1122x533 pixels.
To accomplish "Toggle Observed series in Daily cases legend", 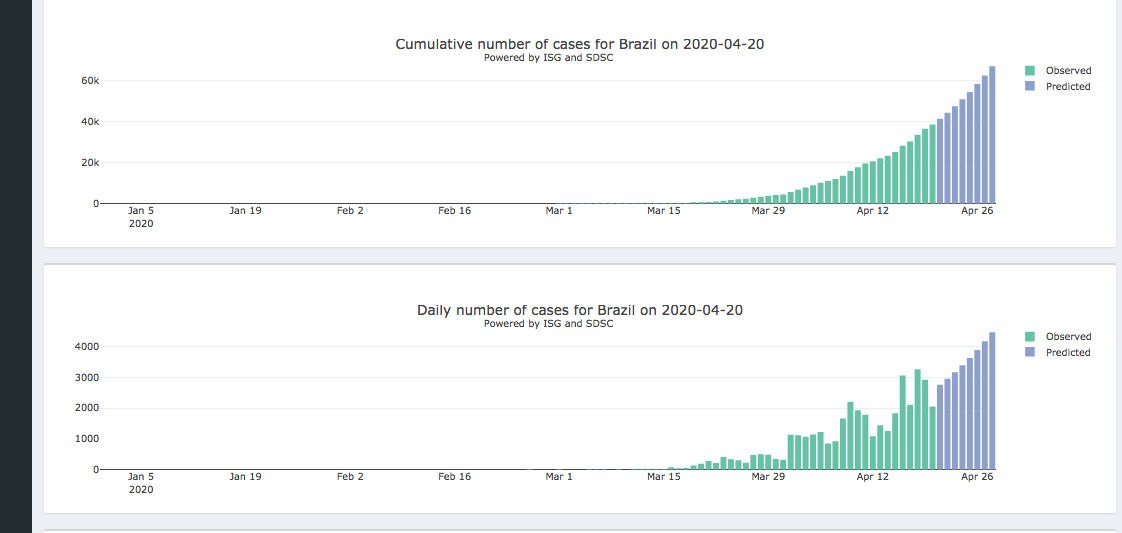I will pos(1067,337).
